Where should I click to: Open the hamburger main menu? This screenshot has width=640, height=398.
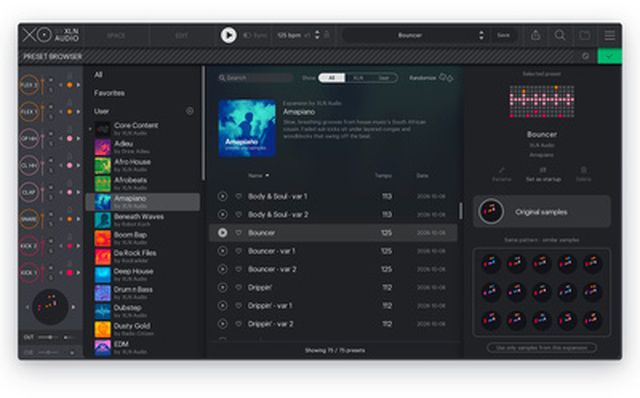point(610,36)
